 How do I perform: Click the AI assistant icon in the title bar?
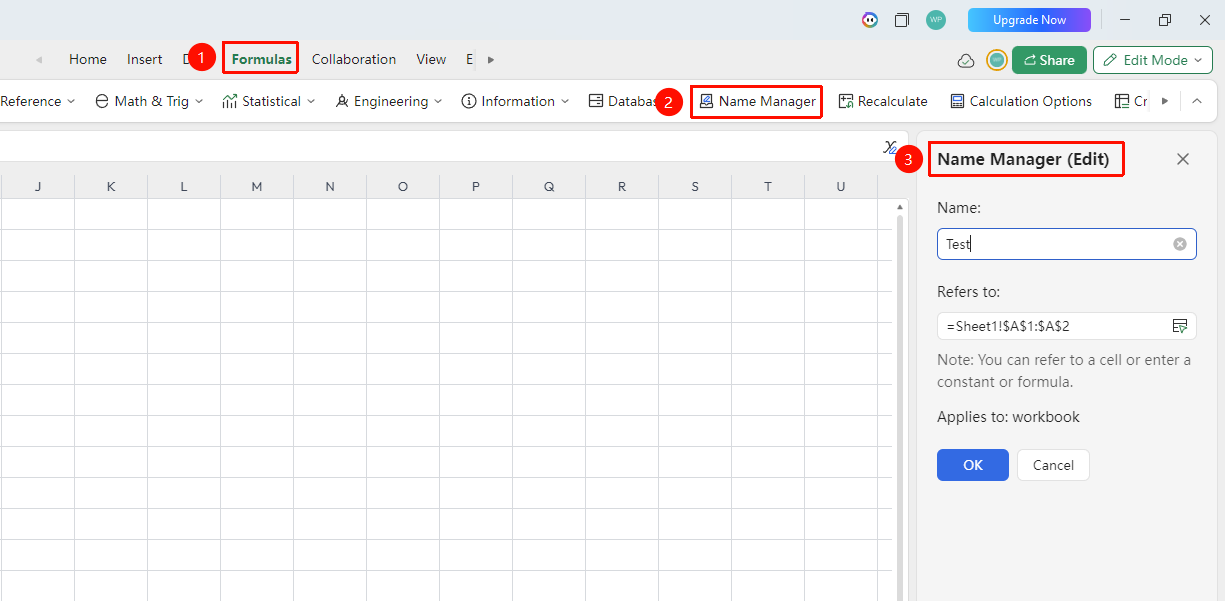[x=870, y=20]
